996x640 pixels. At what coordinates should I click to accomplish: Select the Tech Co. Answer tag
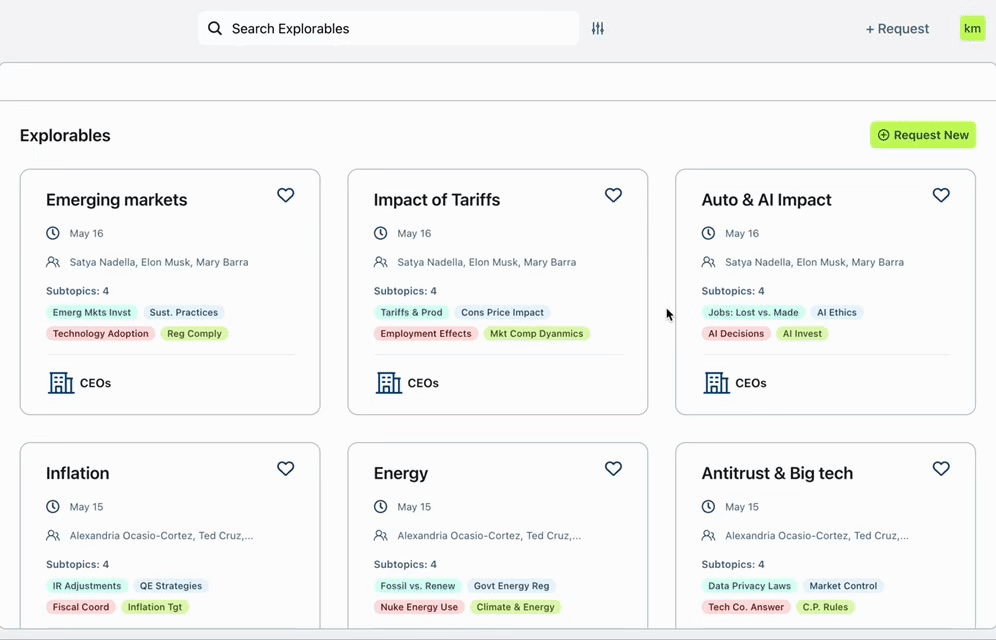[x=746, y=607]
